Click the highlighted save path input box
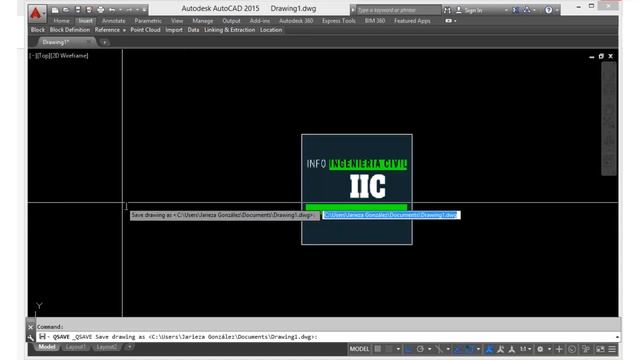Image resolution: width=640 pixels, height=360 pixels. [391, 215]
